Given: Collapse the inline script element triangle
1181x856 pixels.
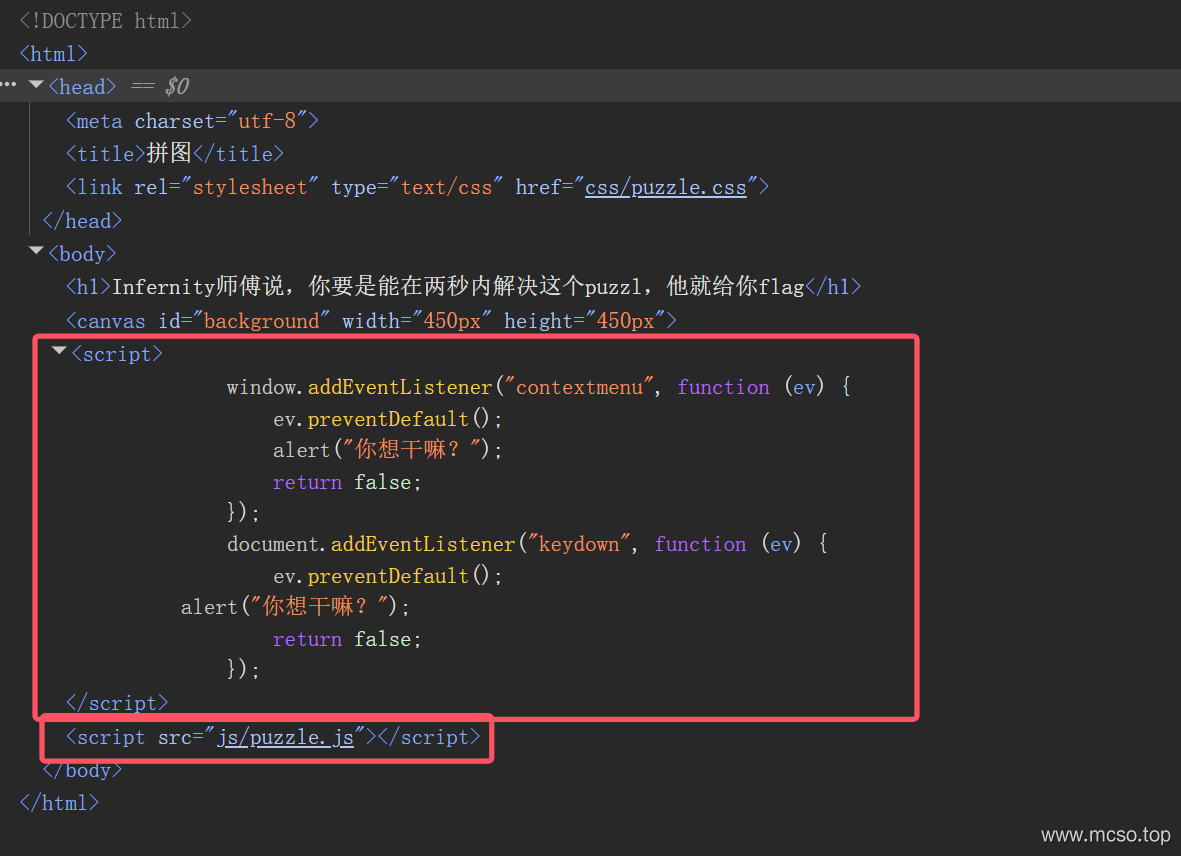Looking at the screenshot, I should 59,351.
